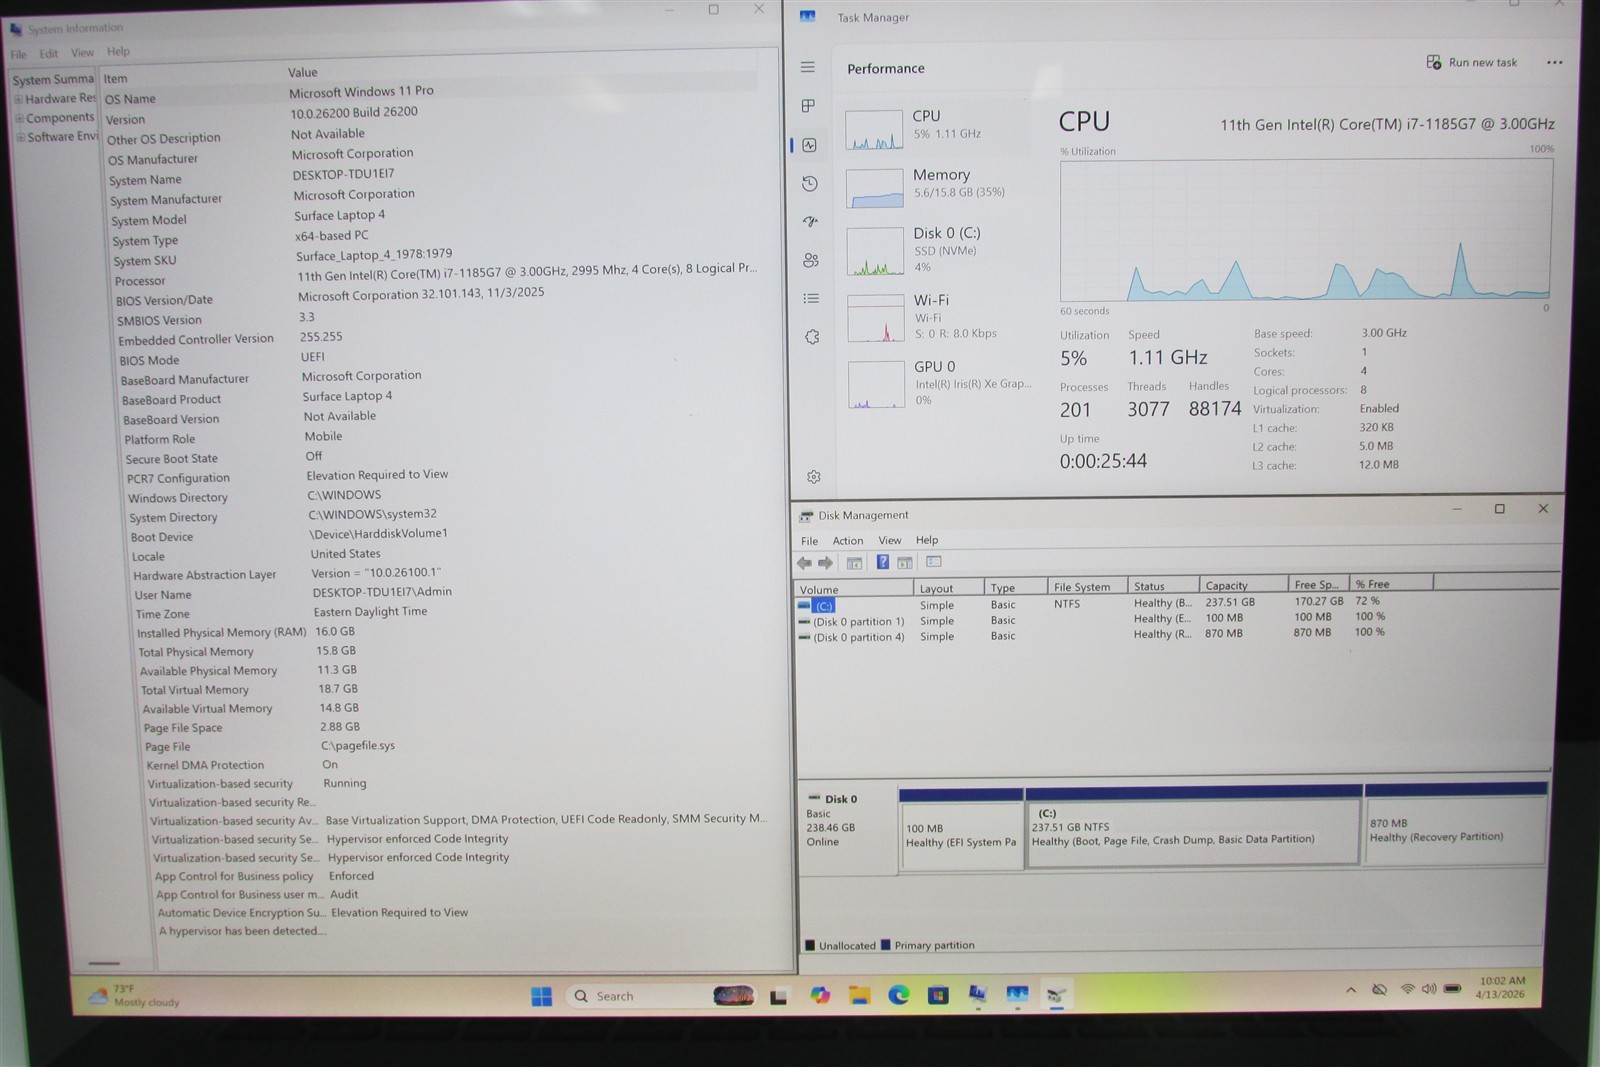Click Forward arrow in Disk Management toolbar
This screenshot has width=1600, height=1067.
click(x=825, y=563)
